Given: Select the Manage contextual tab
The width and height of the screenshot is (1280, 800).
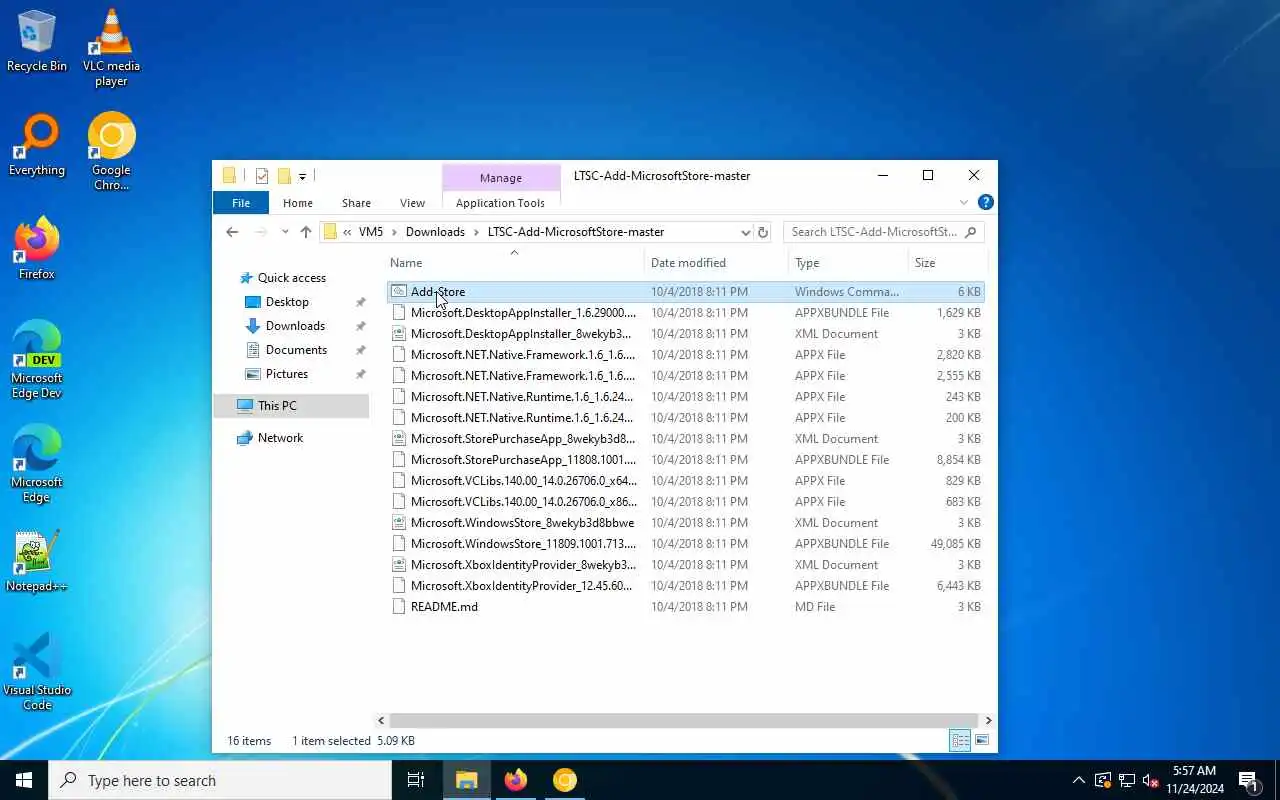Looking at the screenshot, I should (x=501, y=177).
